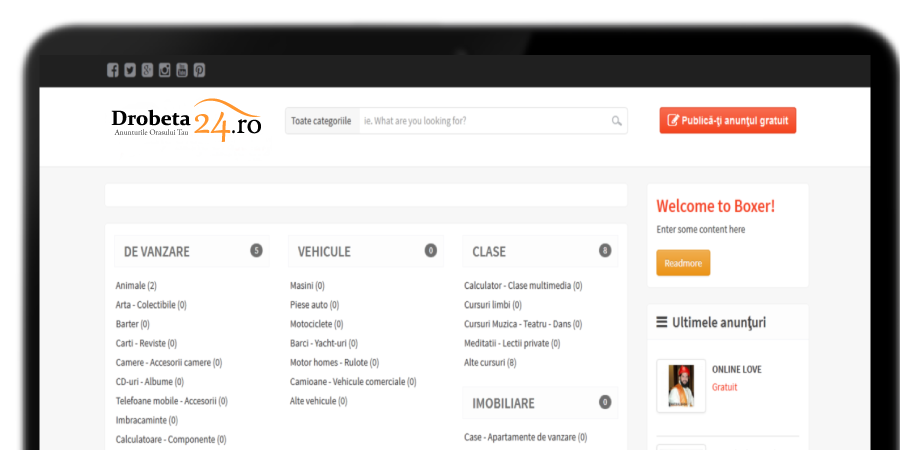Open Barci - Yacht-uri subcategory

click(324, 343)
